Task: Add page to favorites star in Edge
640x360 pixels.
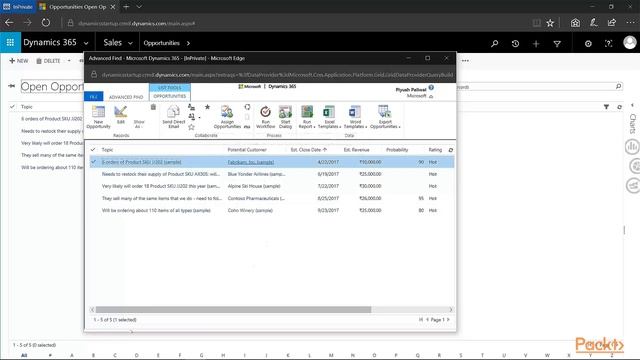Action: click(x=550, y=23)
